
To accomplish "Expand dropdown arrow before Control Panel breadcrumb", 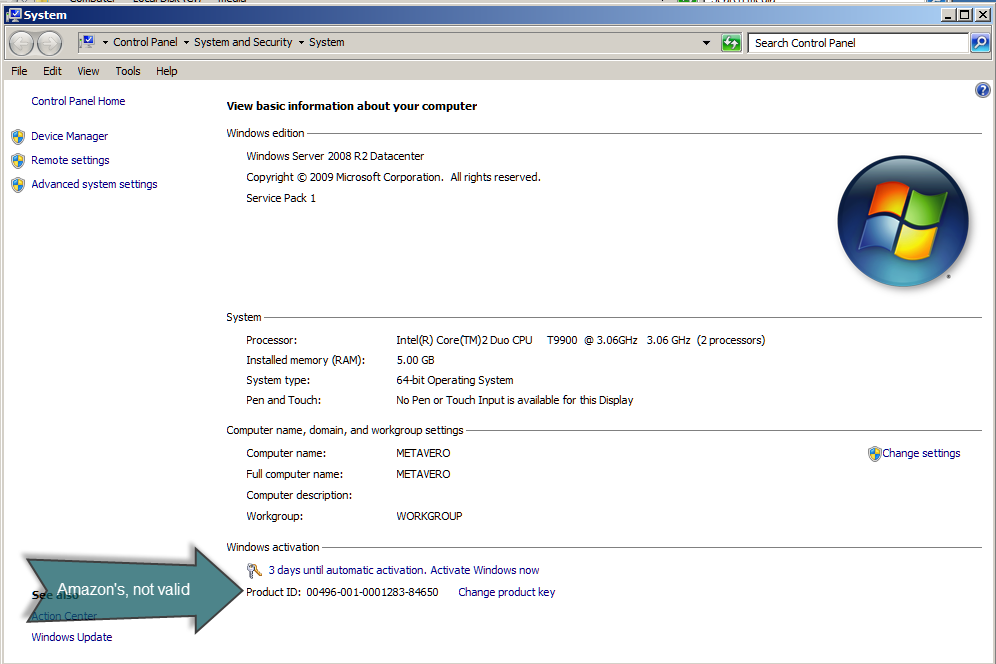I will pos(105,43).
